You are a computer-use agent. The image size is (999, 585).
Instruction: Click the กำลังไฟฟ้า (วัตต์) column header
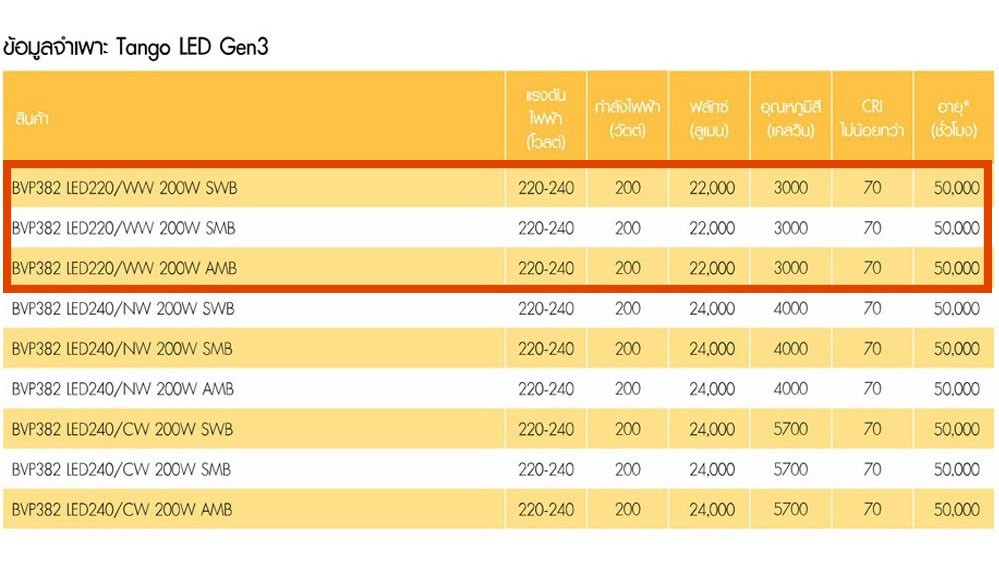pyautogui.click(x=628, y=116)
